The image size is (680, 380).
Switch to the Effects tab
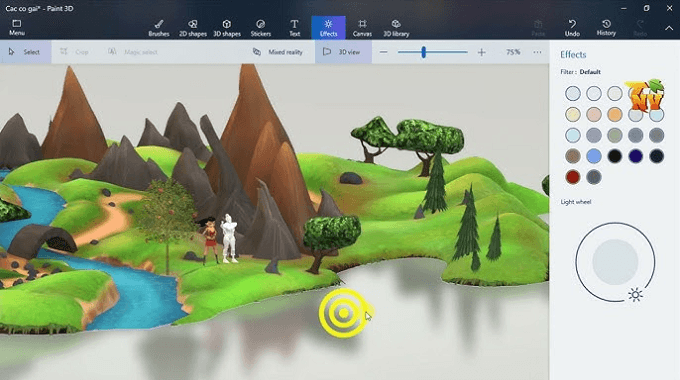coord(328,28)
